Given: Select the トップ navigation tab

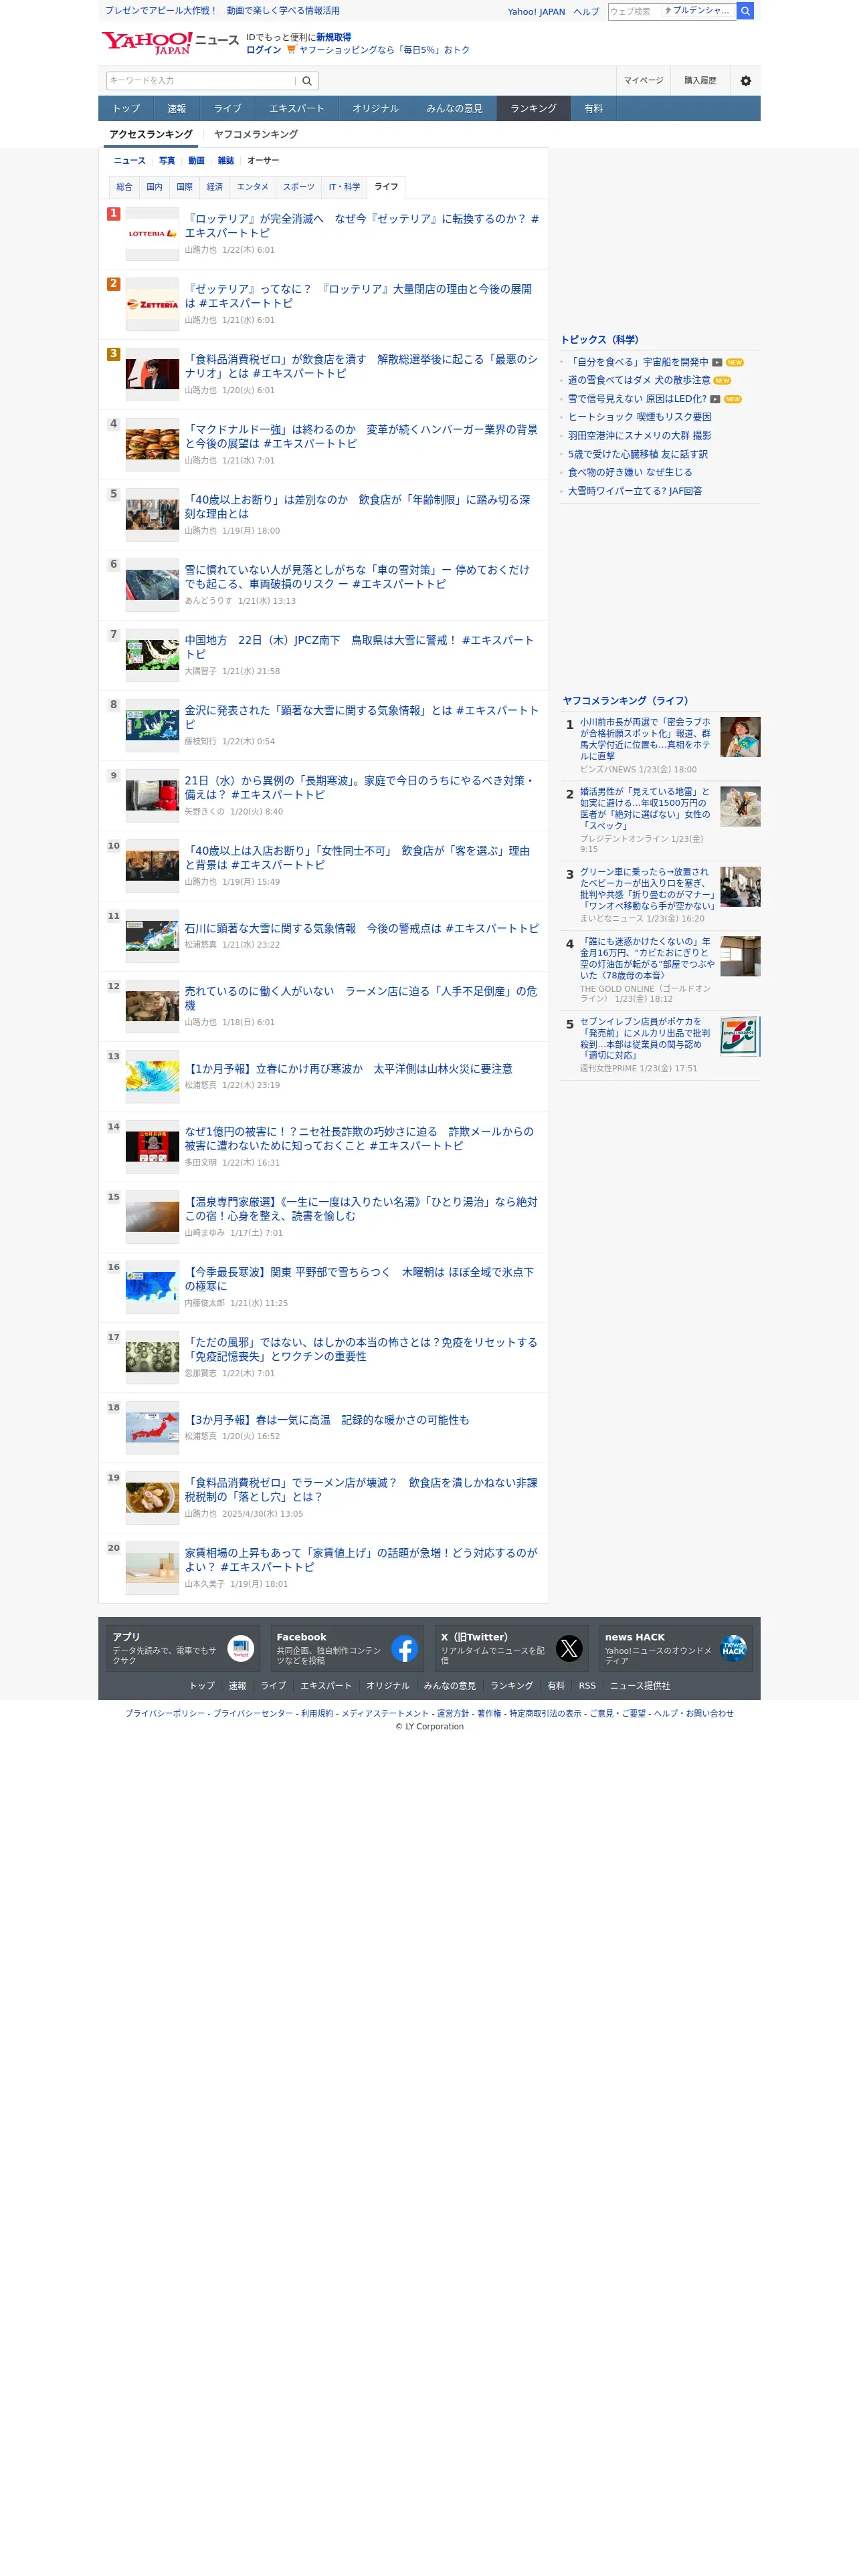Looking at the screenshot, I should point(126,108).
